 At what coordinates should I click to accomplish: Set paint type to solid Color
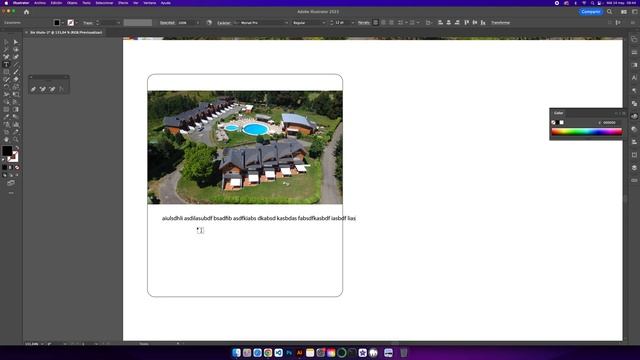pos(4,167)
